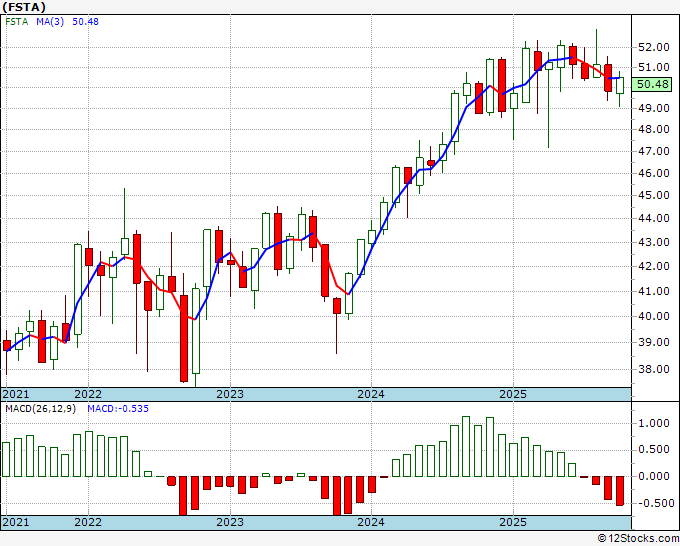Click the 40.00 price axis label

coord(654,316)
